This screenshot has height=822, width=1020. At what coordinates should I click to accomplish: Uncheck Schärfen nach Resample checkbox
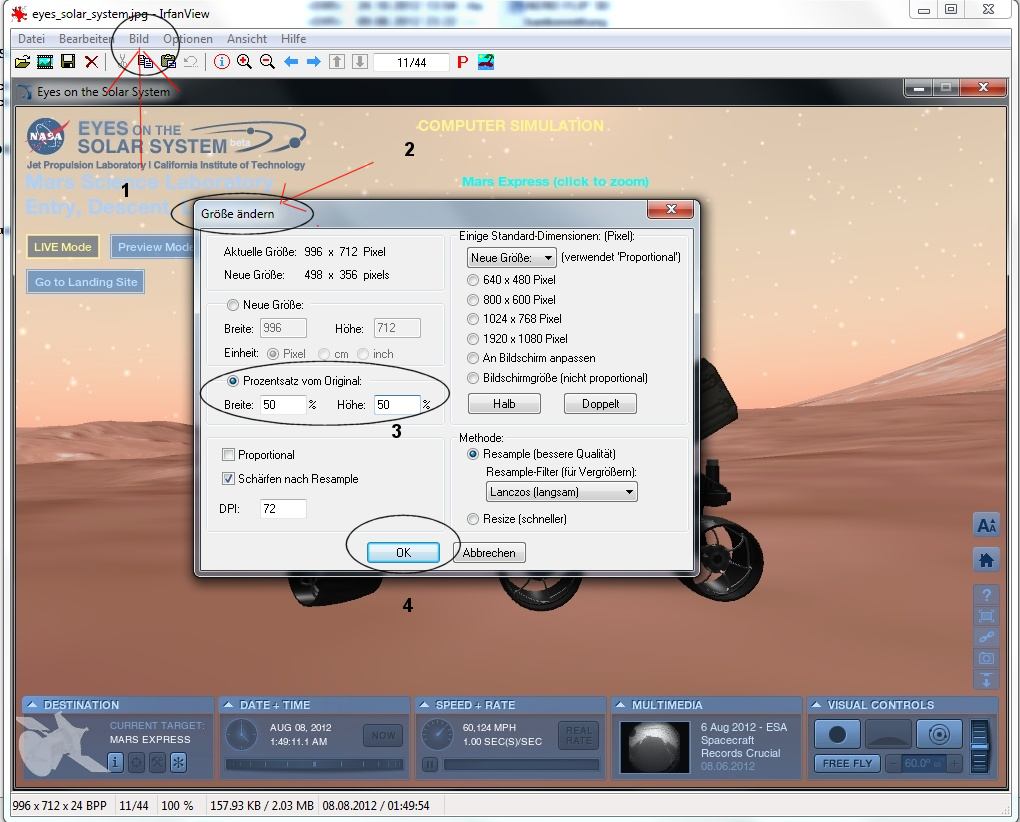tap(228, 479)
